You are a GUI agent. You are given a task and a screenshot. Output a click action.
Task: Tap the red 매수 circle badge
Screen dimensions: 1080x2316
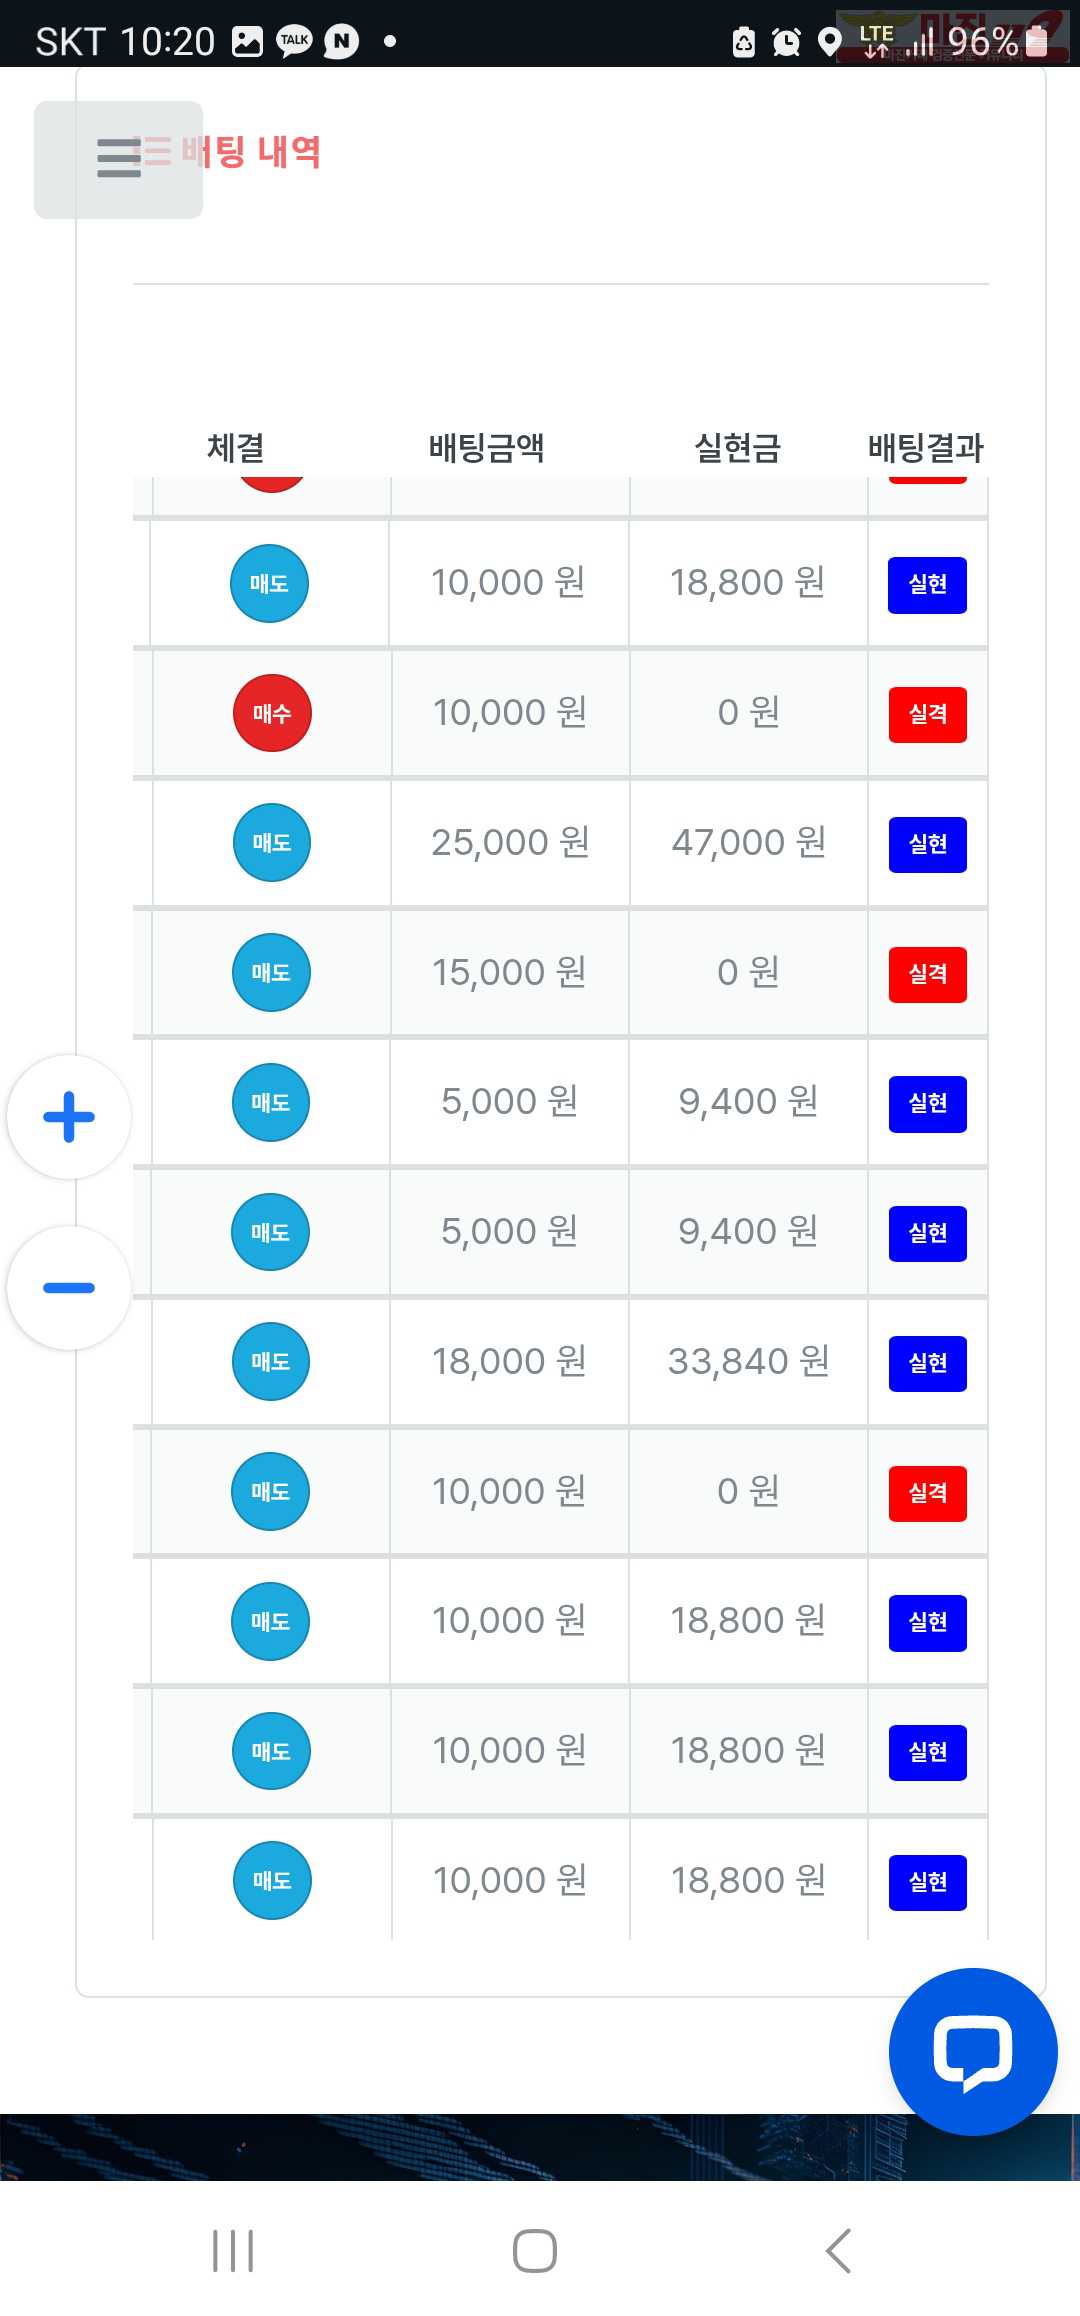click(272, 713)
